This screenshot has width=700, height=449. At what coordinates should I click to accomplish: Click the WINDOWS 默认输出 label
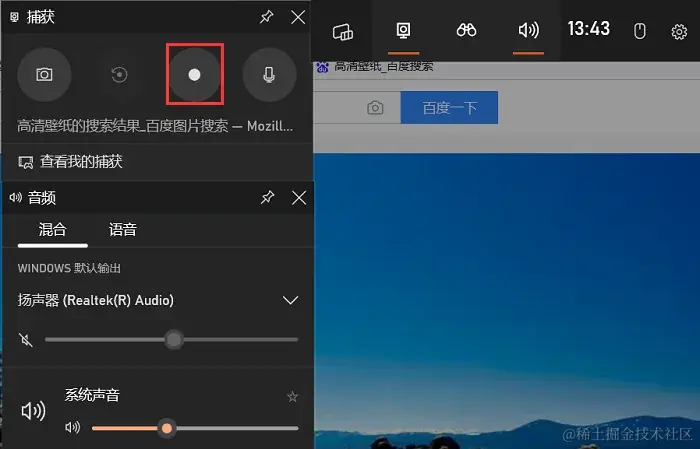(x=69, y=268)
